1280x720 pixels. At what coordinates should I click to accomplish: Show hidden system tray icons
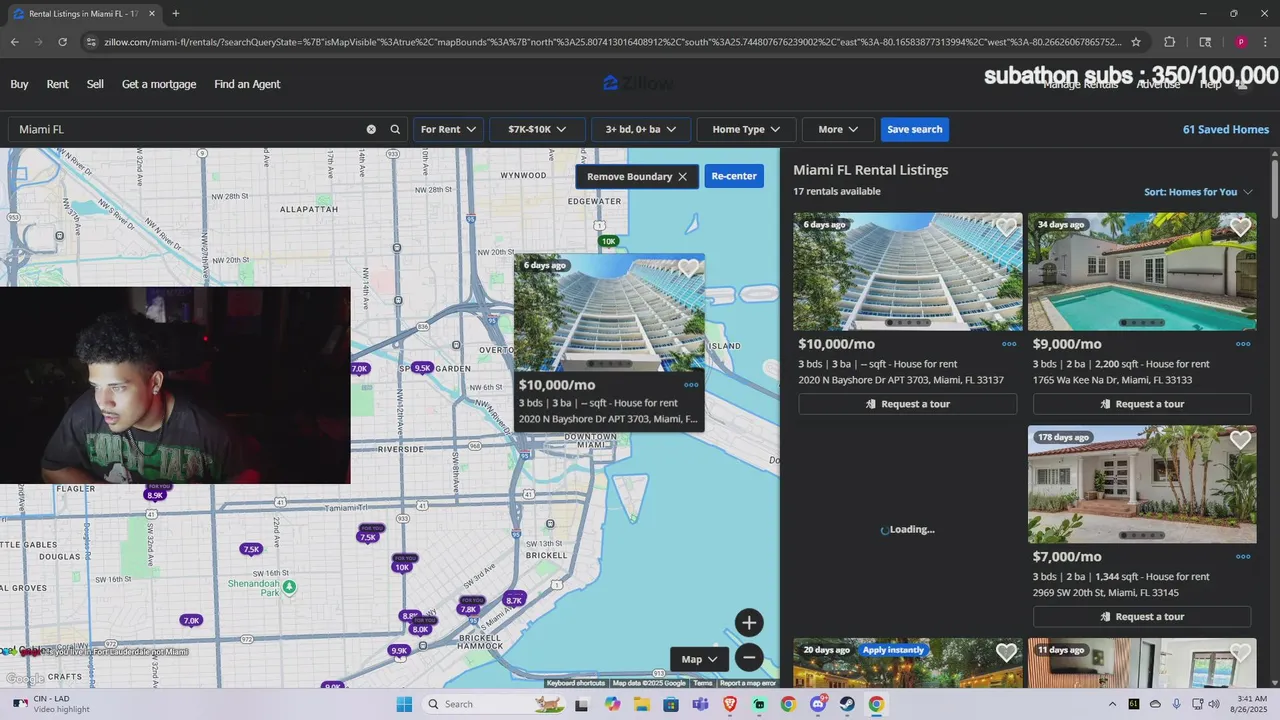pos(1112,704)
